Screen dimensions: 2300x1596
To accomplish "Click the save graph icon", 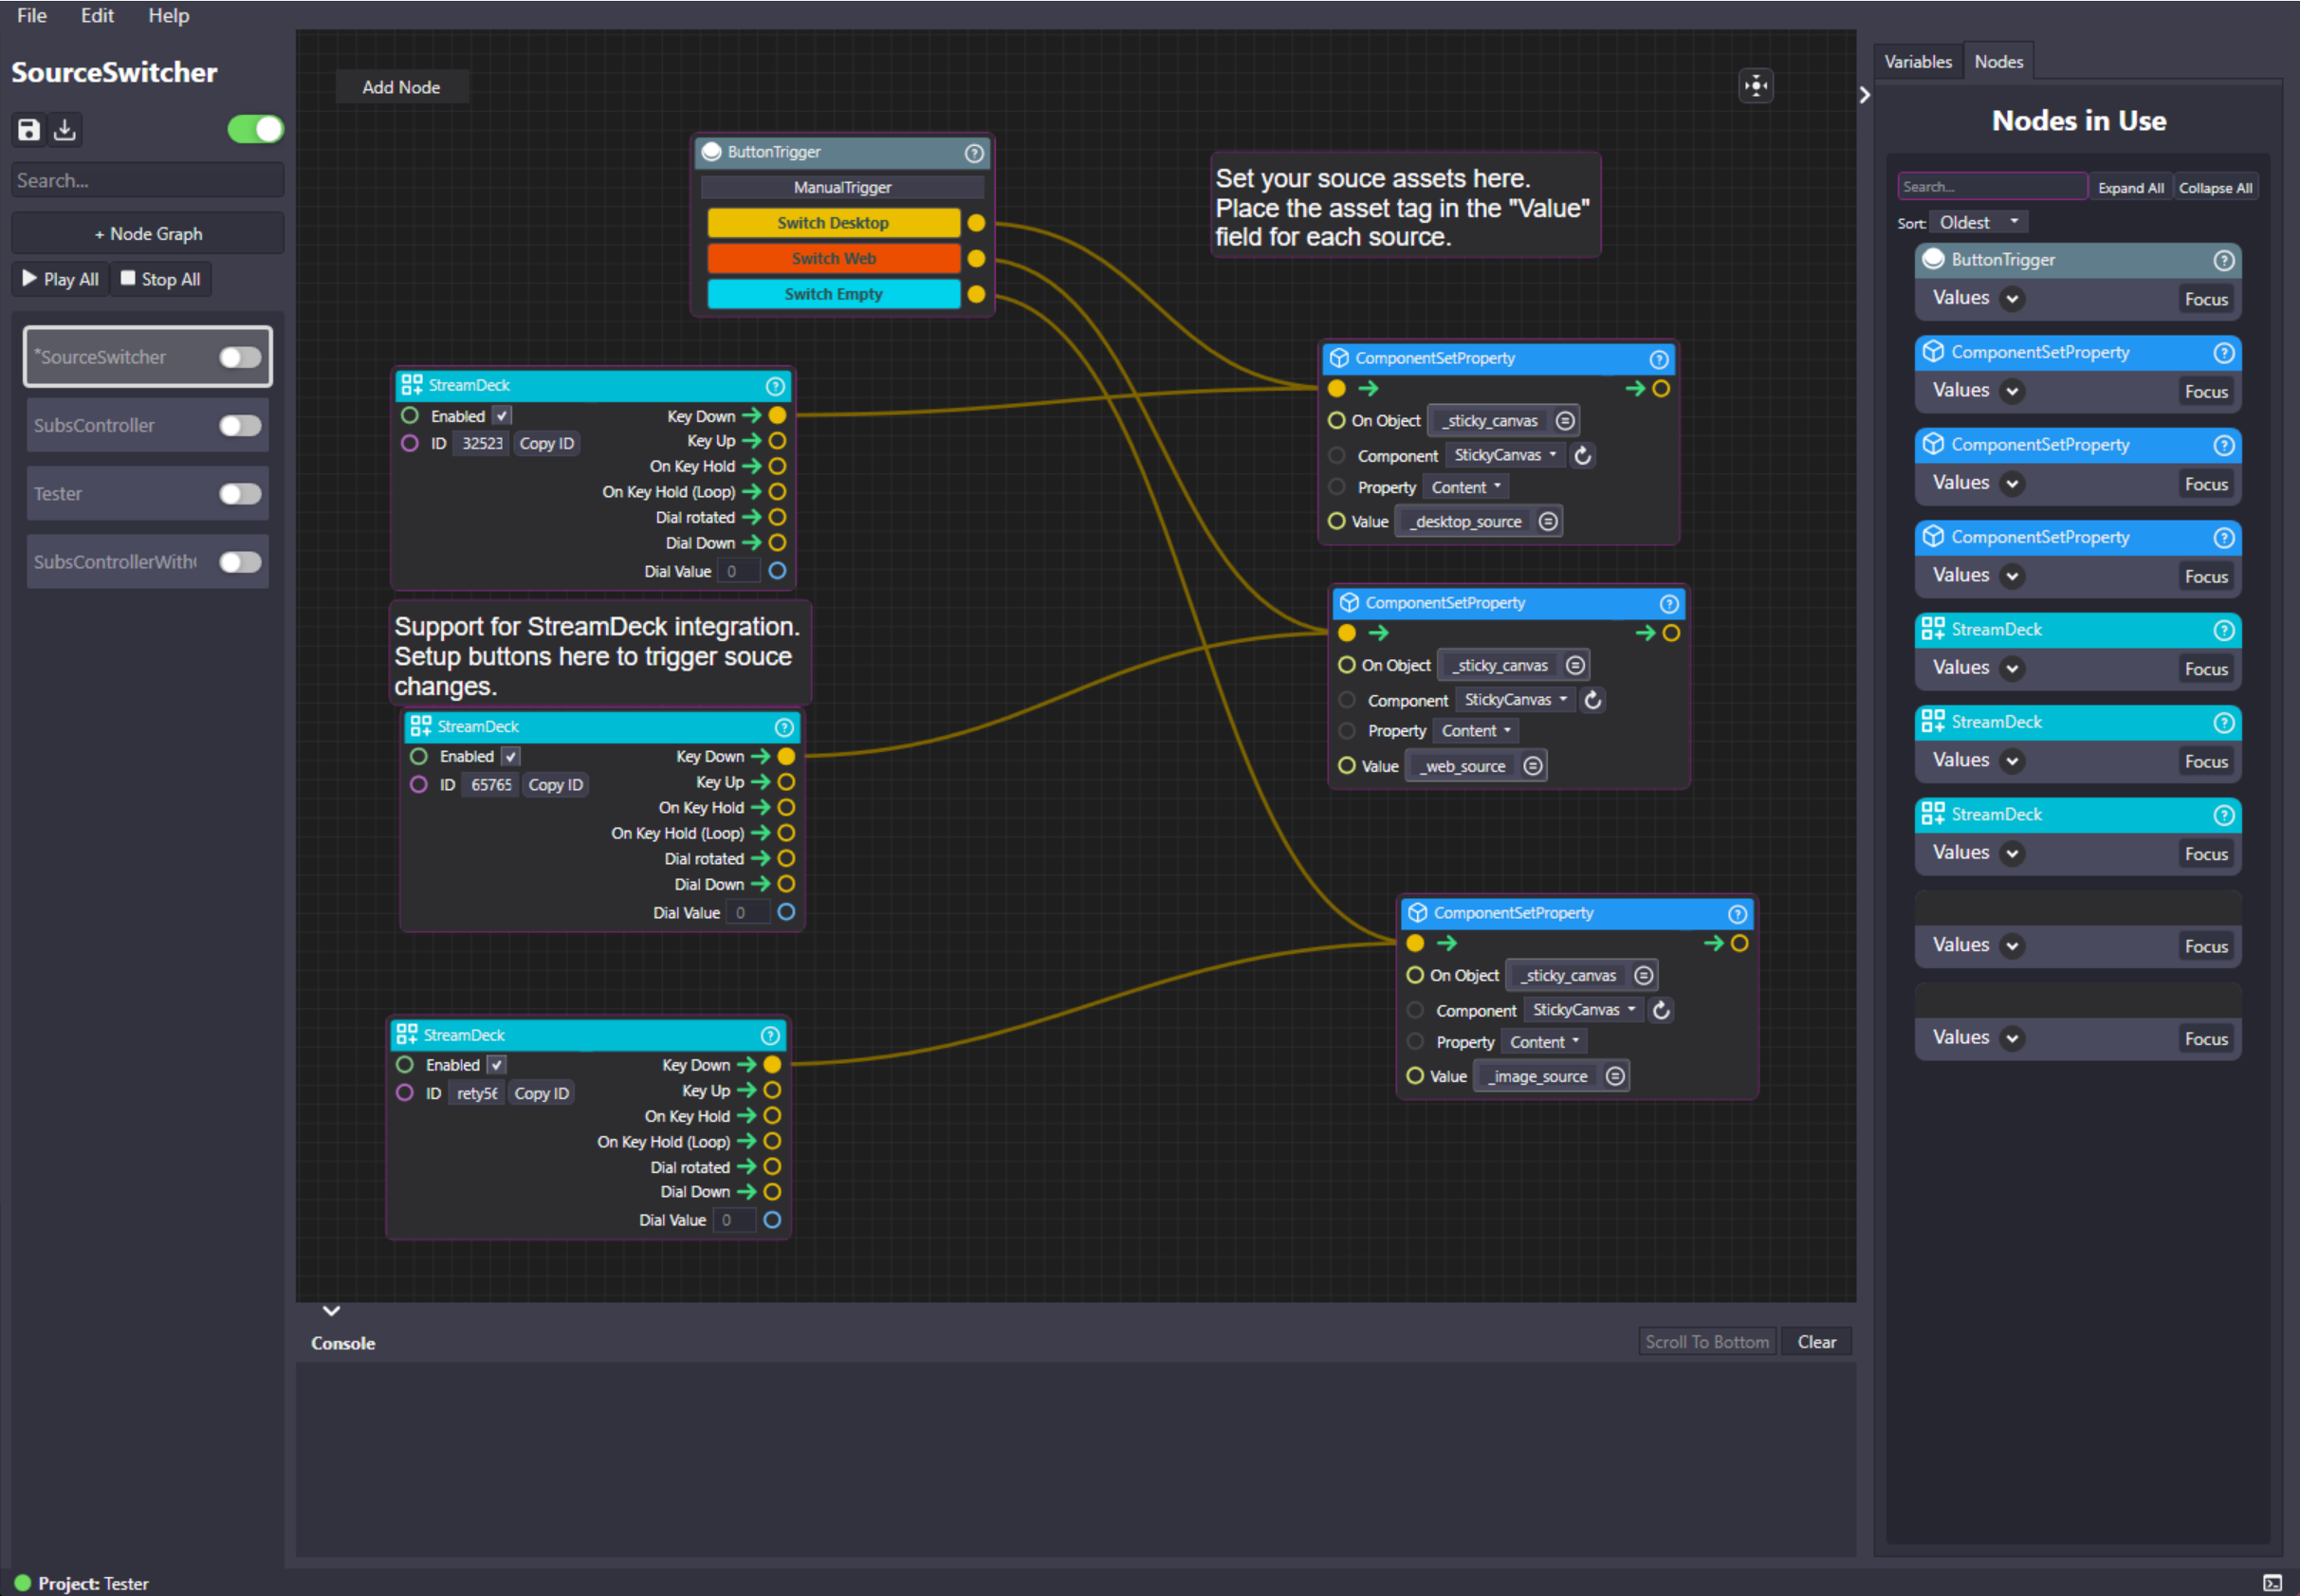I will [29, 130].
